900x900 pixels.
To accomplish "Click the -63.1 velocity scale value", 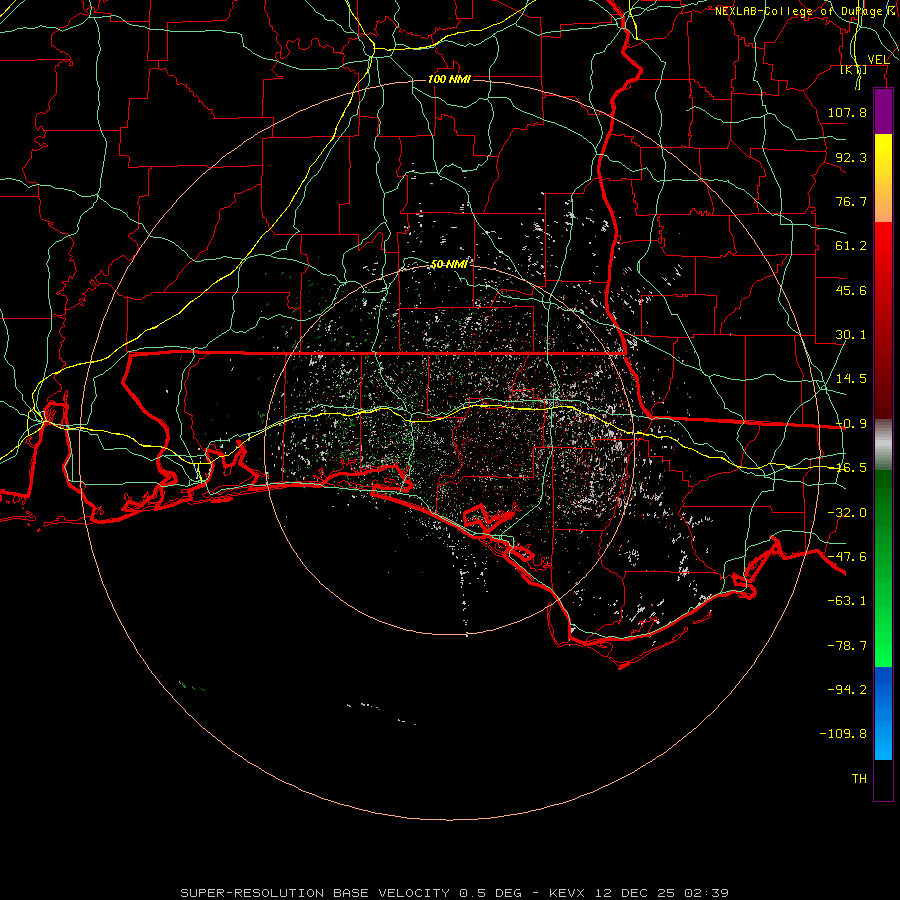I will [x=847, y=601].
